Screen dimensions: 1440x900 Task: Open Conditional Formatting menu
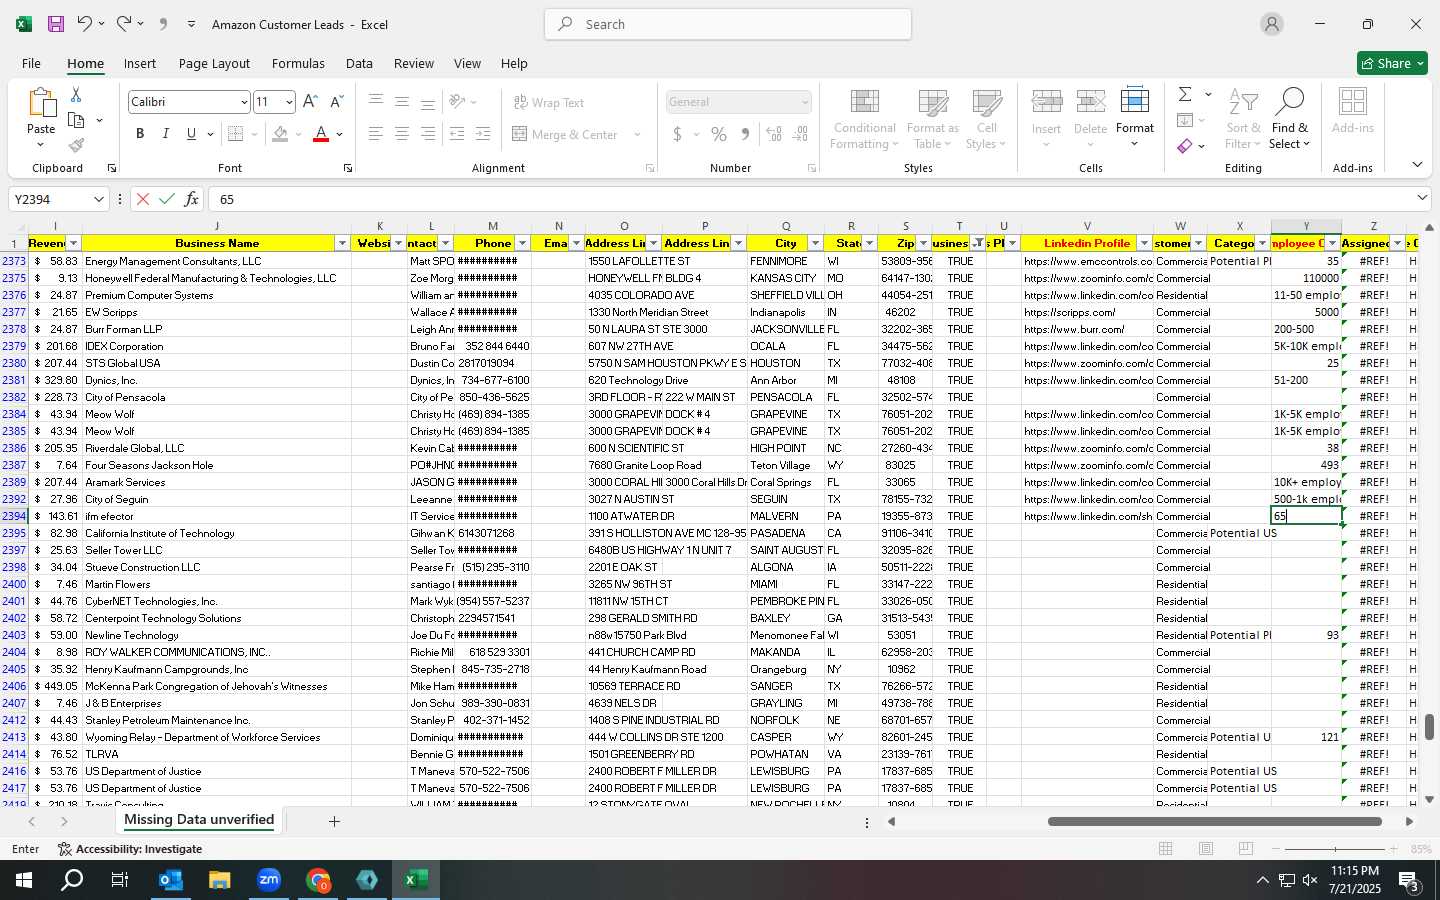click(864, 120)
